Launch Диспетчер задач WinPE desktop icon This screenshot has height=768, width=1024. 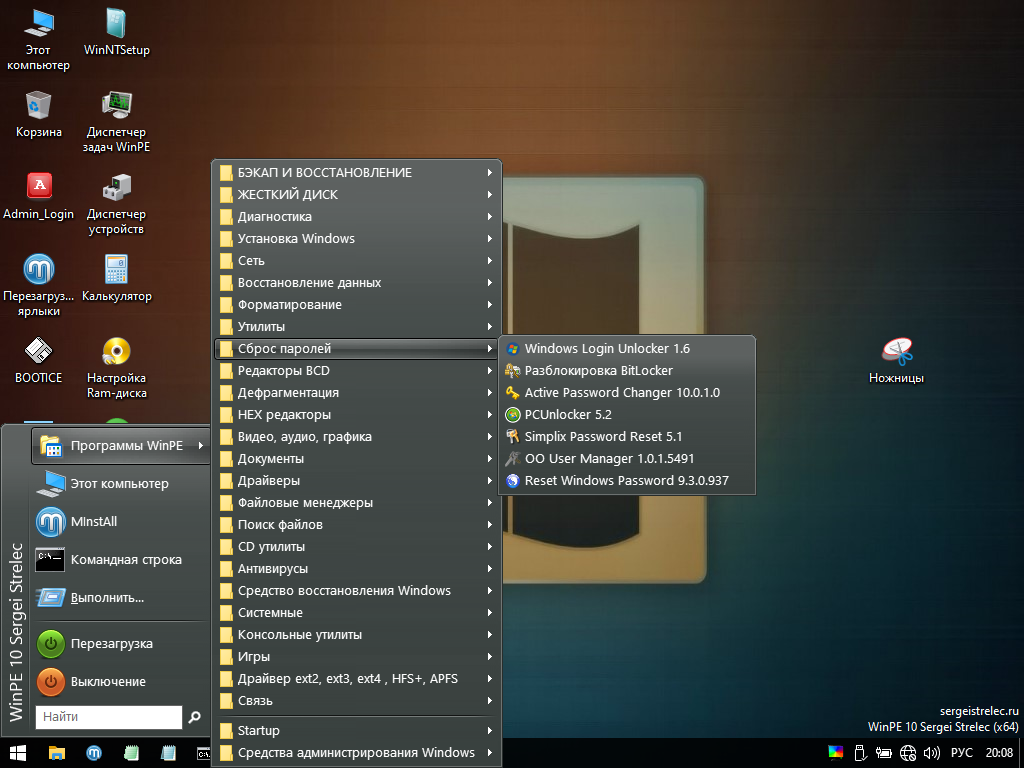click(x=116, y=122)
